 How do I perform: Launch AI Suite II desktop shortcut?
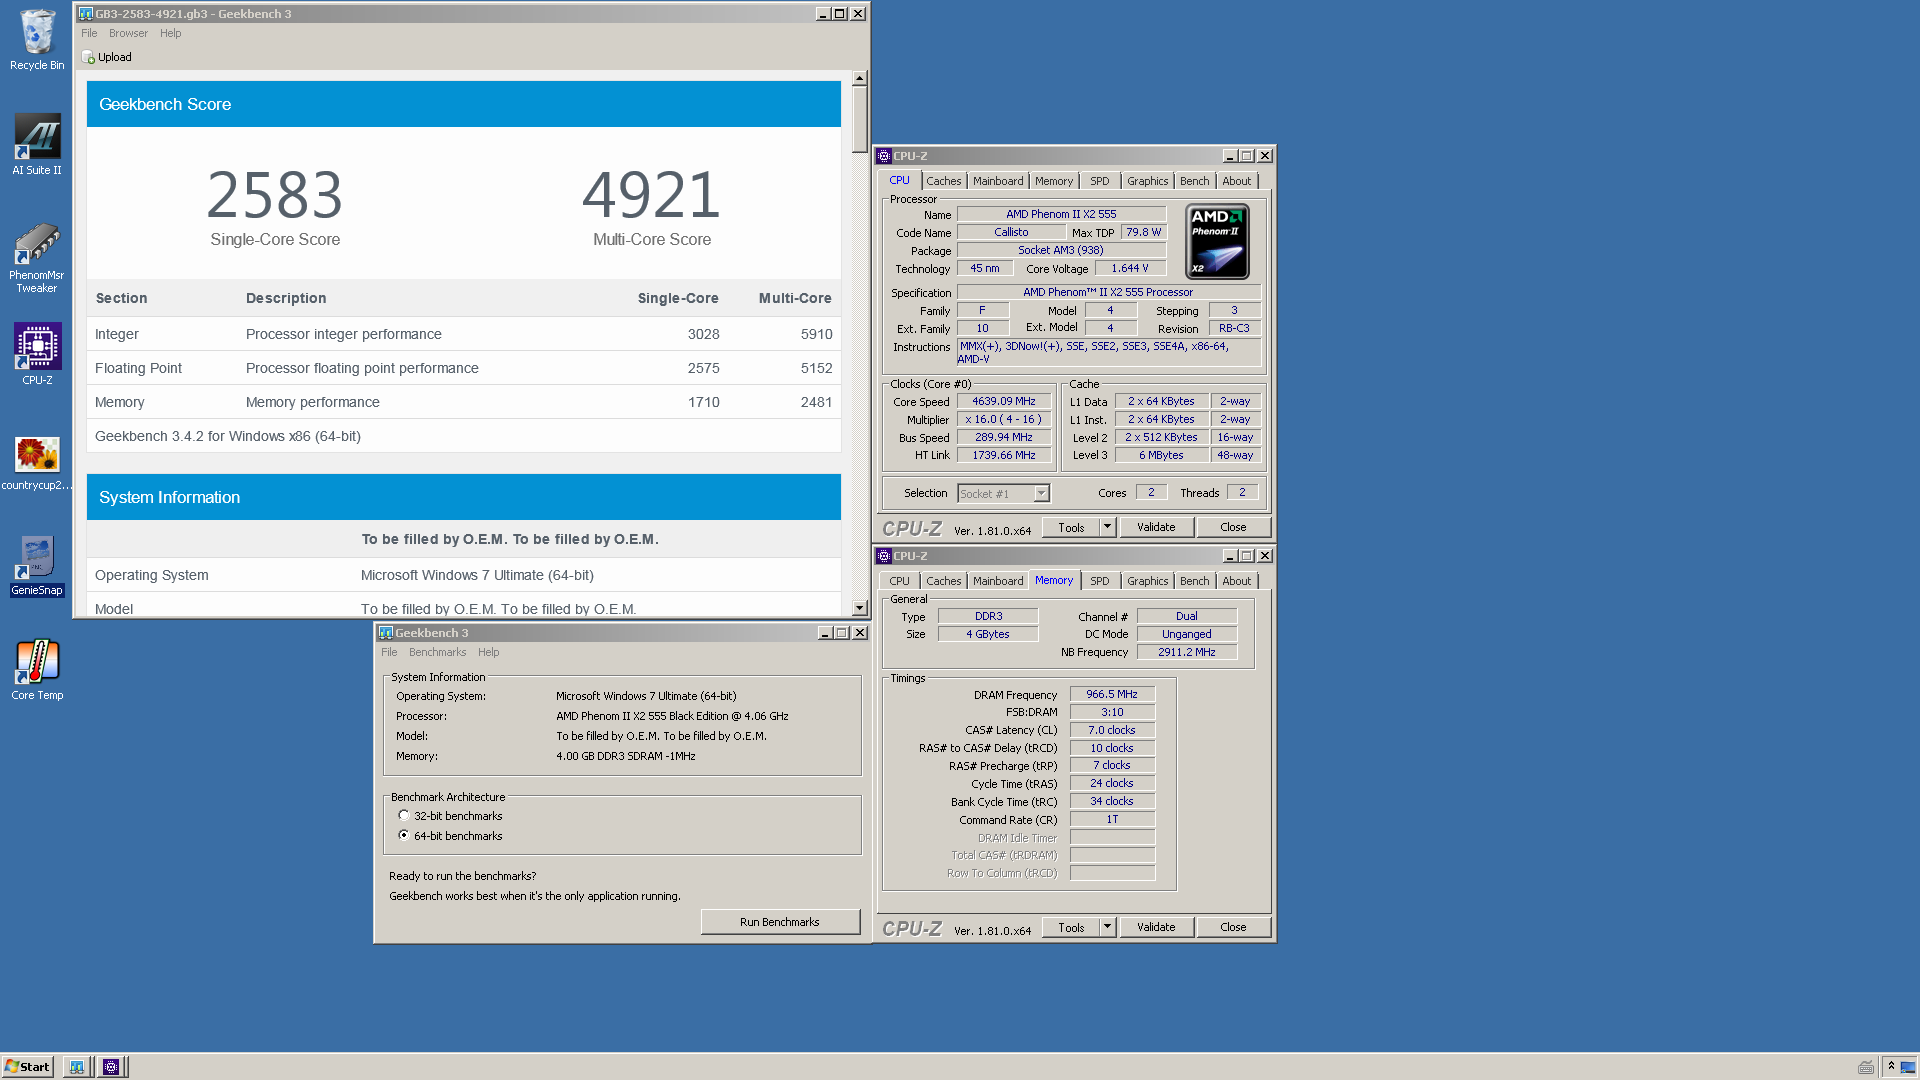[x=37, y=145]
